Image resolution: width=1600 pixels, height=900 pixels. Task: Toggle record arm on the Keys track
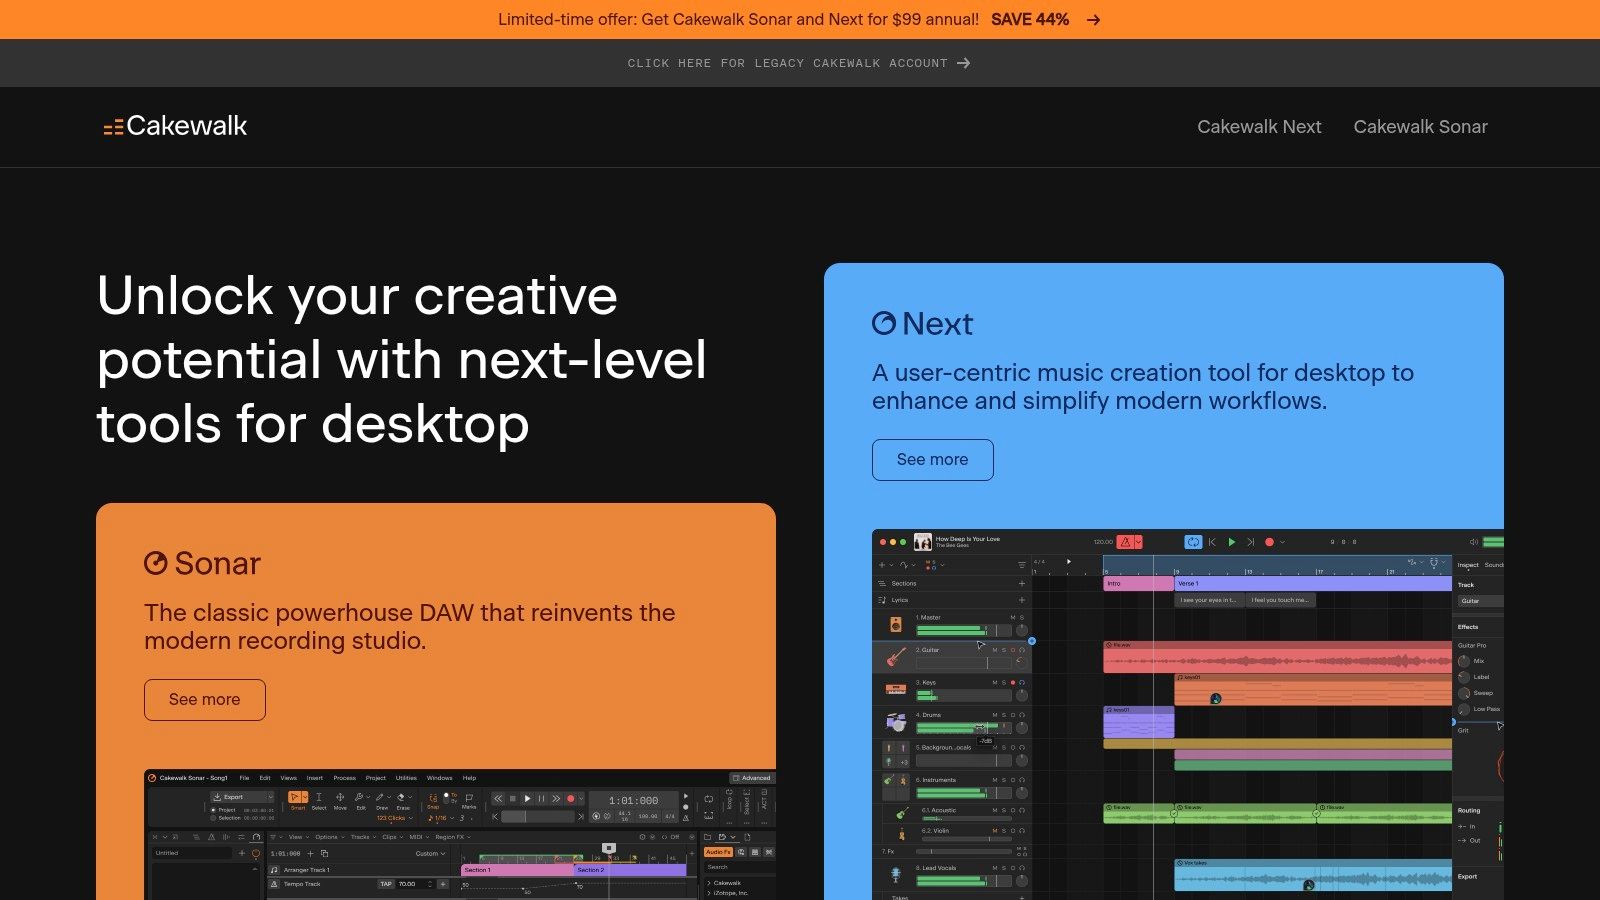point(1013,682)
